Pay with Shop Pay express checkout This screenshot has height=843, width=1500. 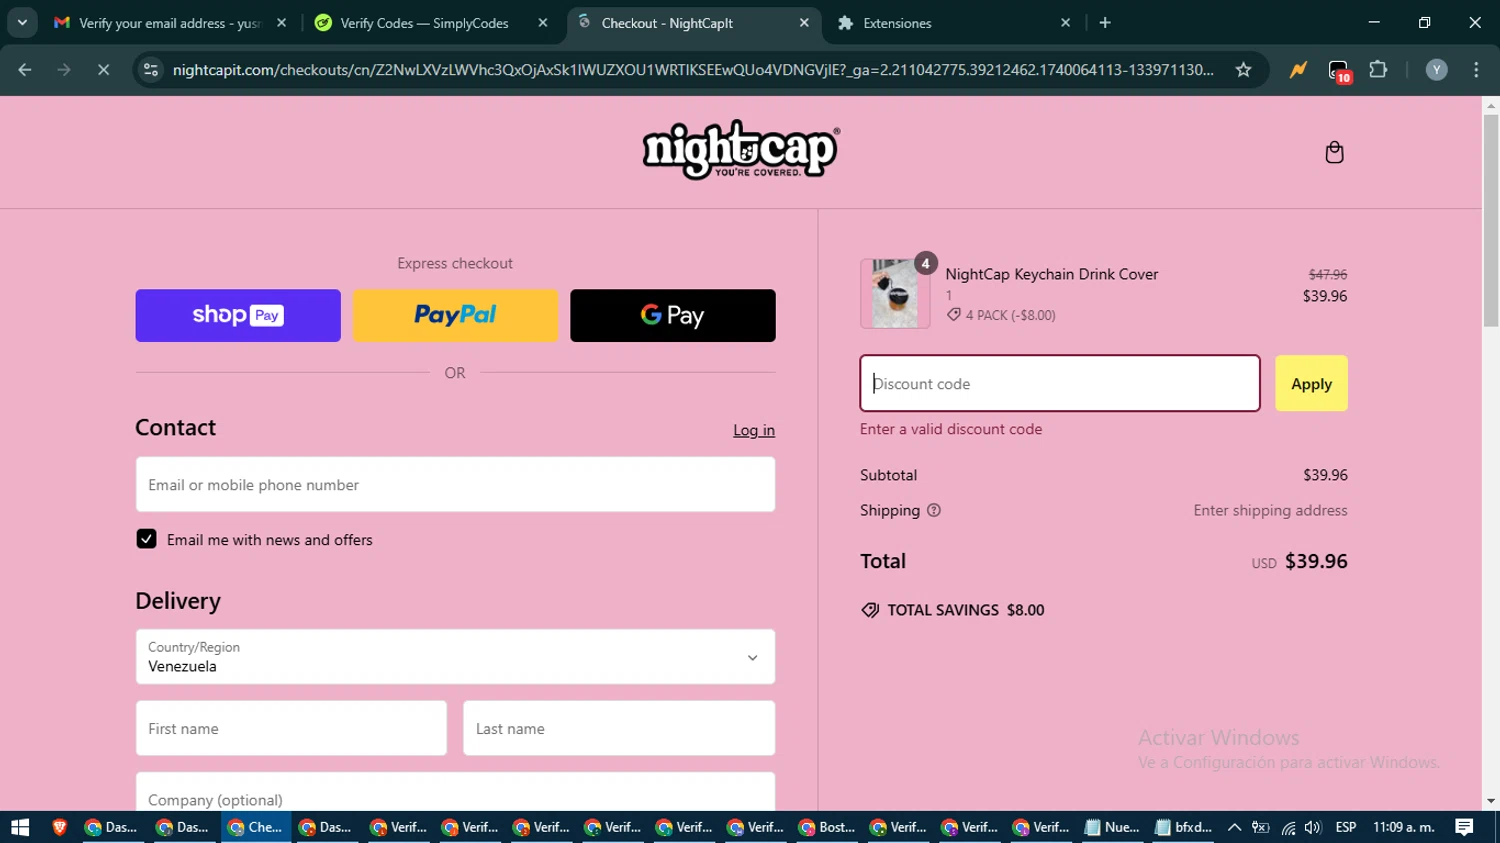(x=238, y=316)
